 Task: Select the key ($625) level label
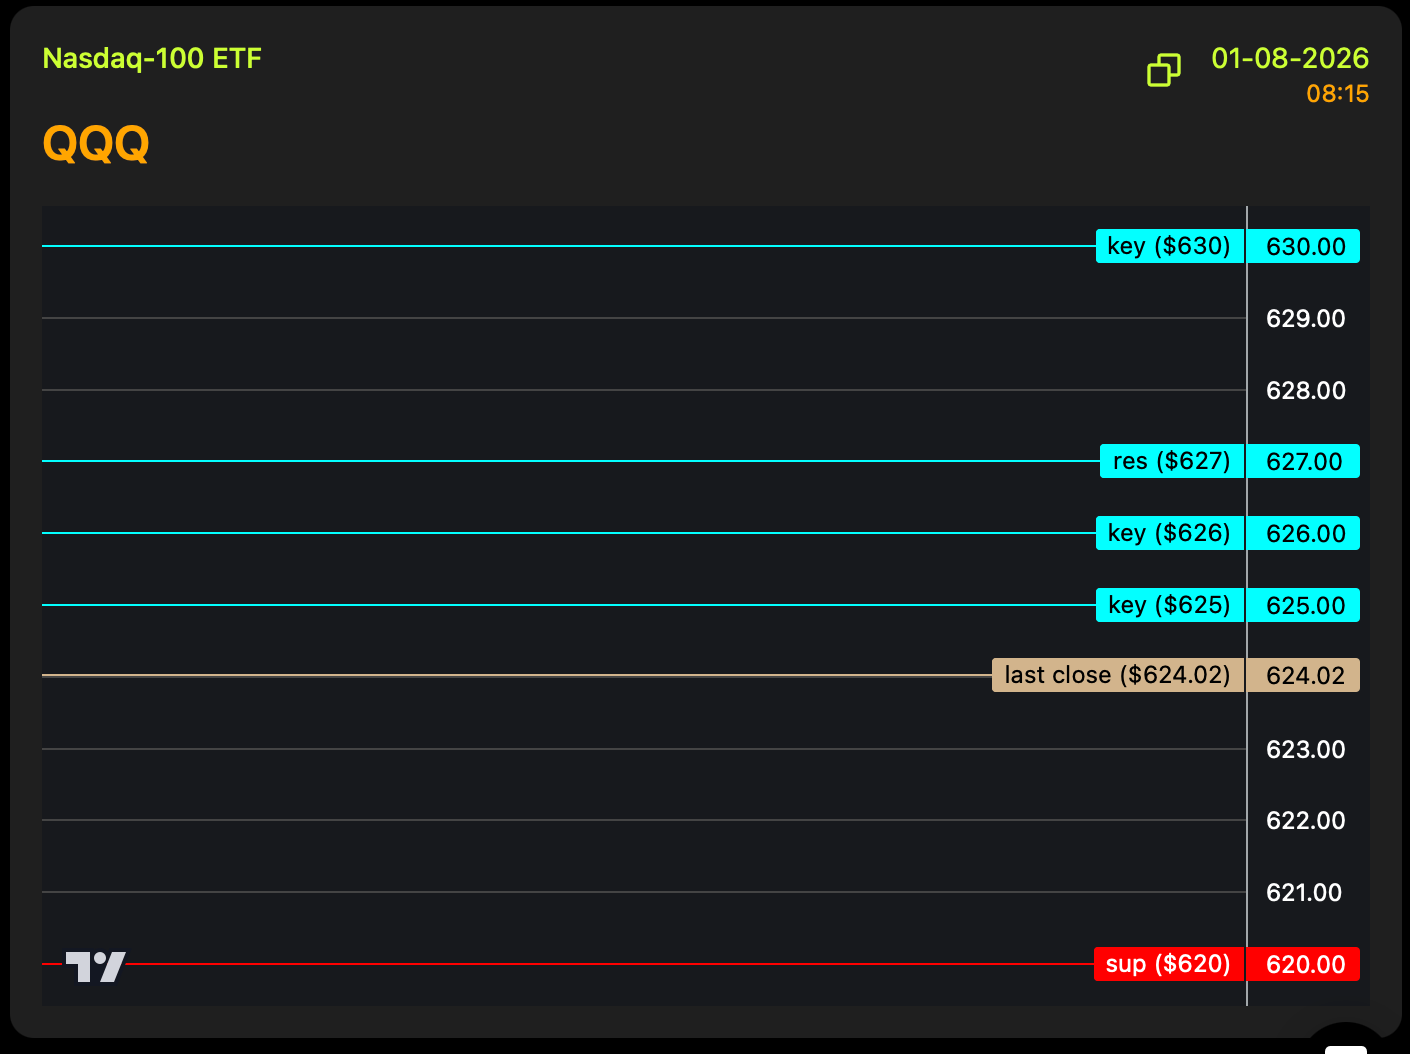[x=1169, y=605]
